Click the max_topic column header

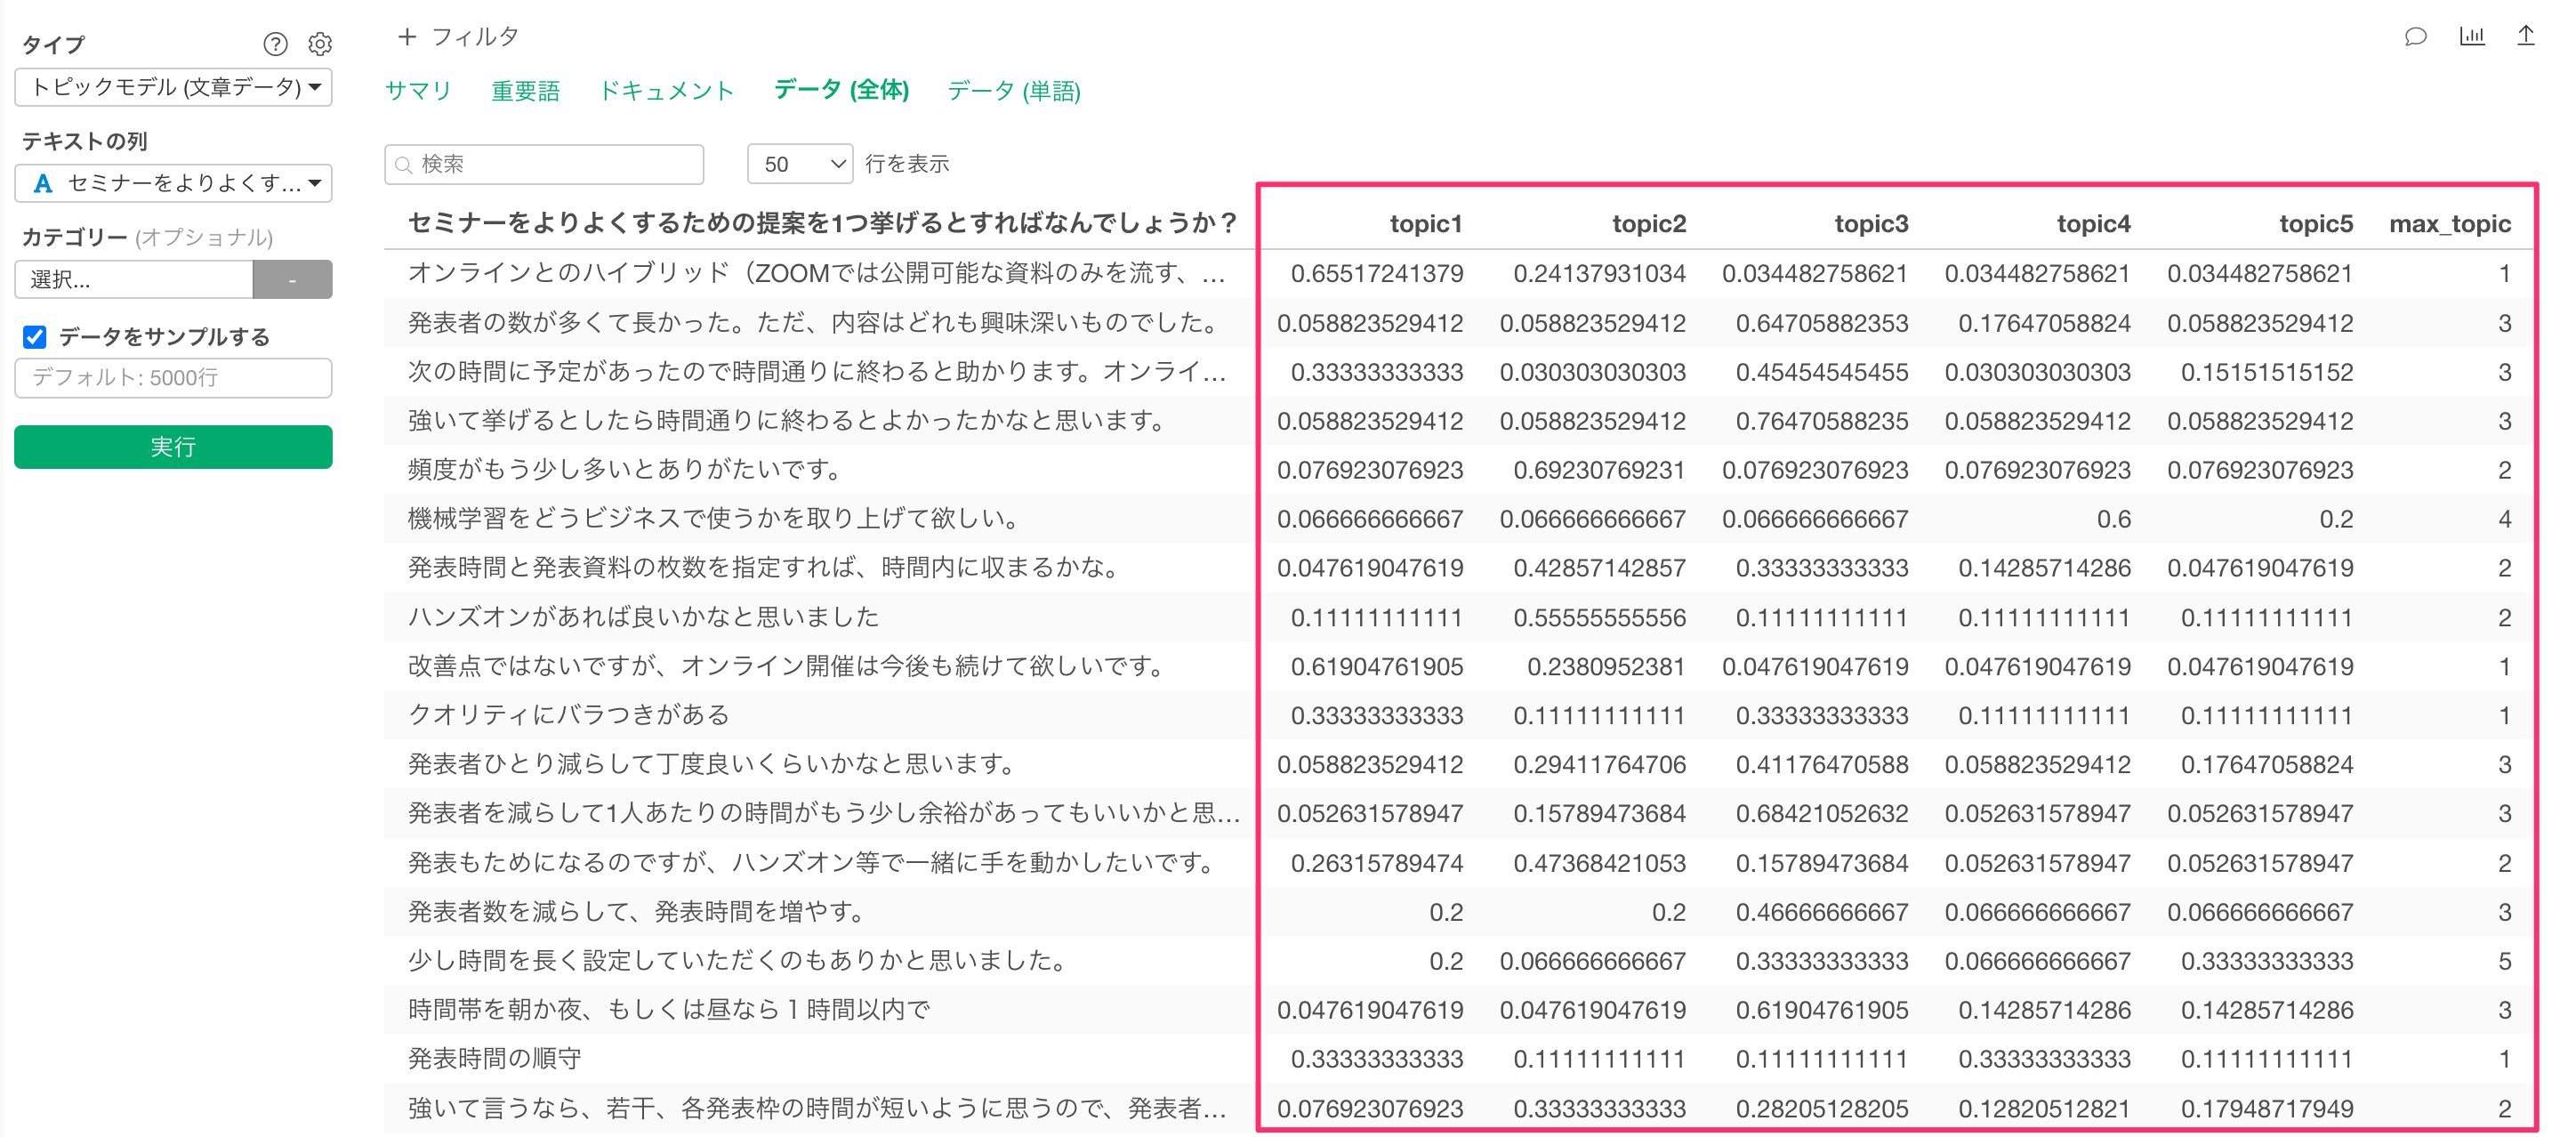pos(2450,224)
